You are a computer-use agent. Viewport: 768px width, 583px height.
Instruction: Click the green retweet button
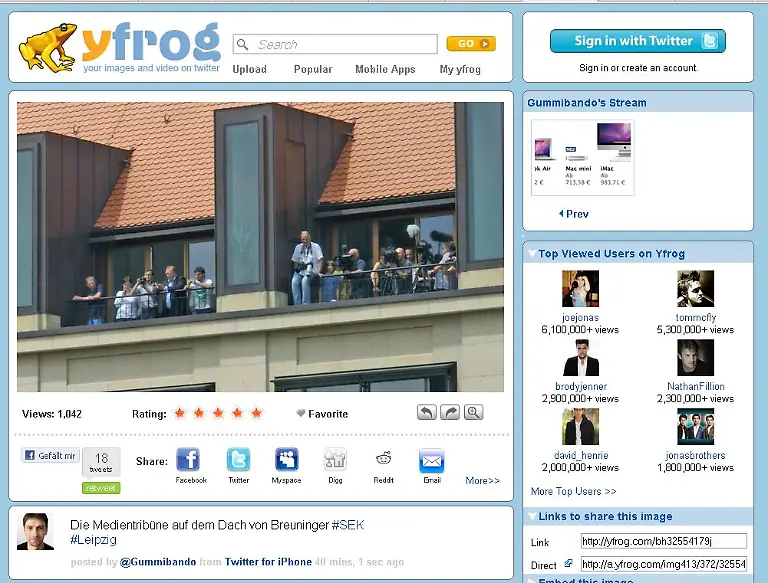(101, 488)
